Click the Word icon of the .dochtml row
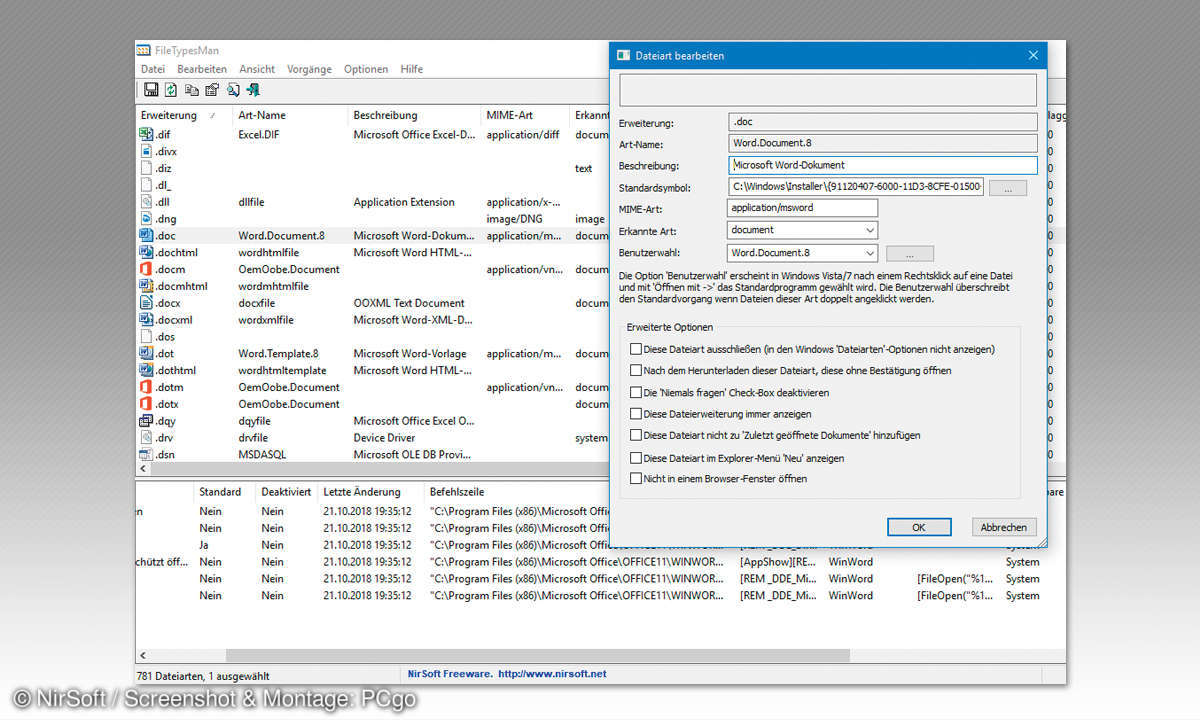This screenshot has height=720, width=1200. tap(146, 252)
